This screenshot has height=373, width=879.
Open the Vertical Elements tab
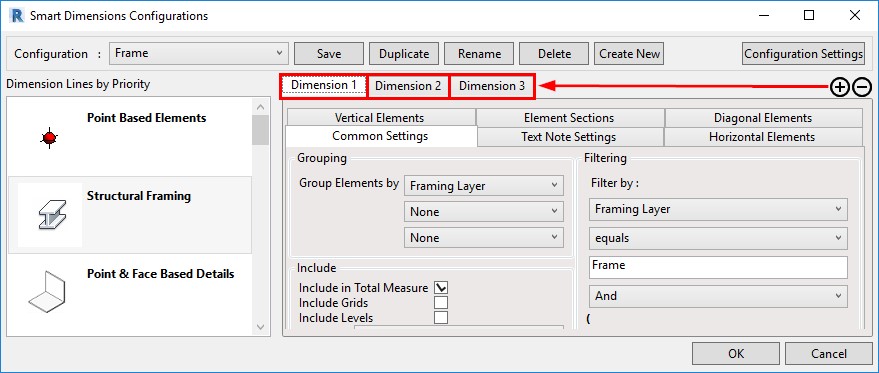[380, 118]
